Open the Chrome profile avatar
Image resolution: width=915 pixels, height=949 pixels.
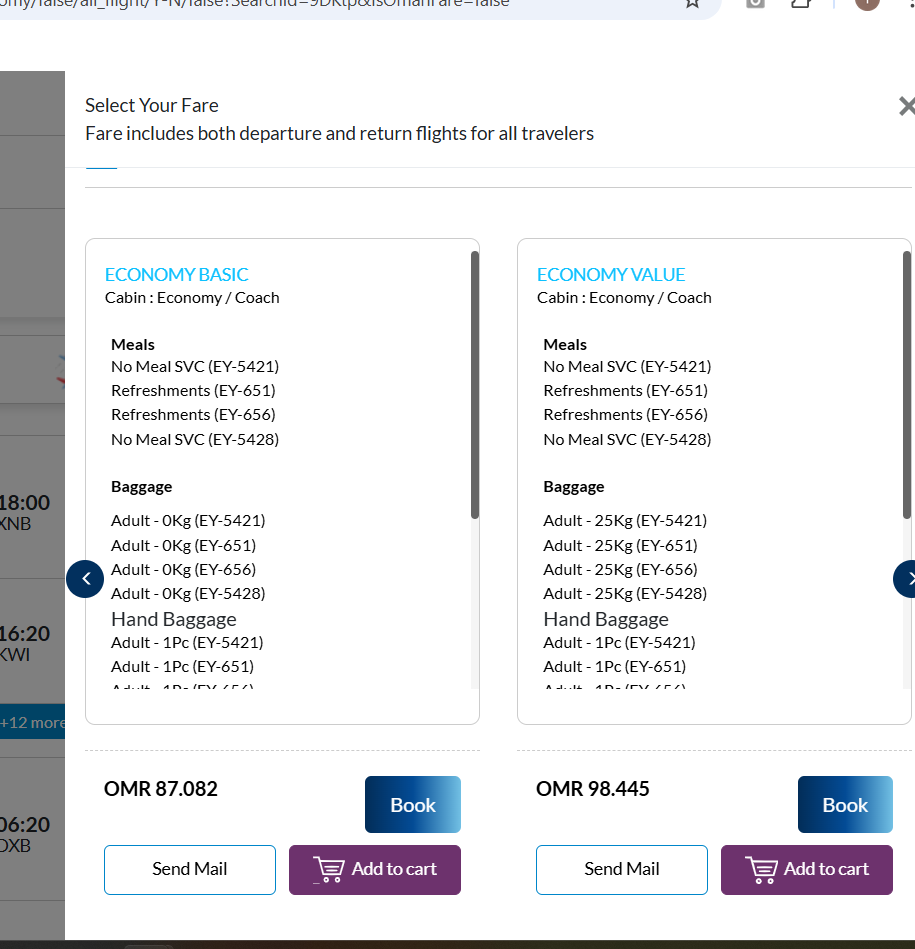tap(866, 3)
